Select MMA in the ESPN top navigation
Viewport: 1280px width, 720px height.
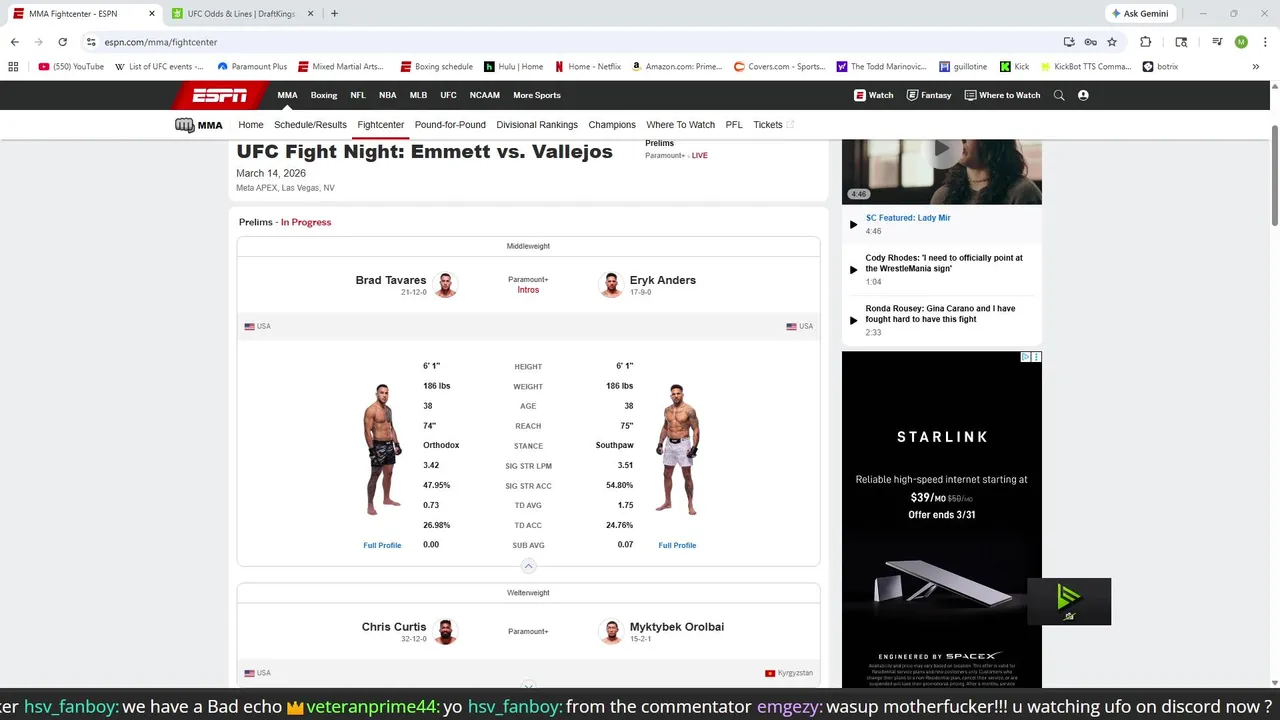(287, 95)
